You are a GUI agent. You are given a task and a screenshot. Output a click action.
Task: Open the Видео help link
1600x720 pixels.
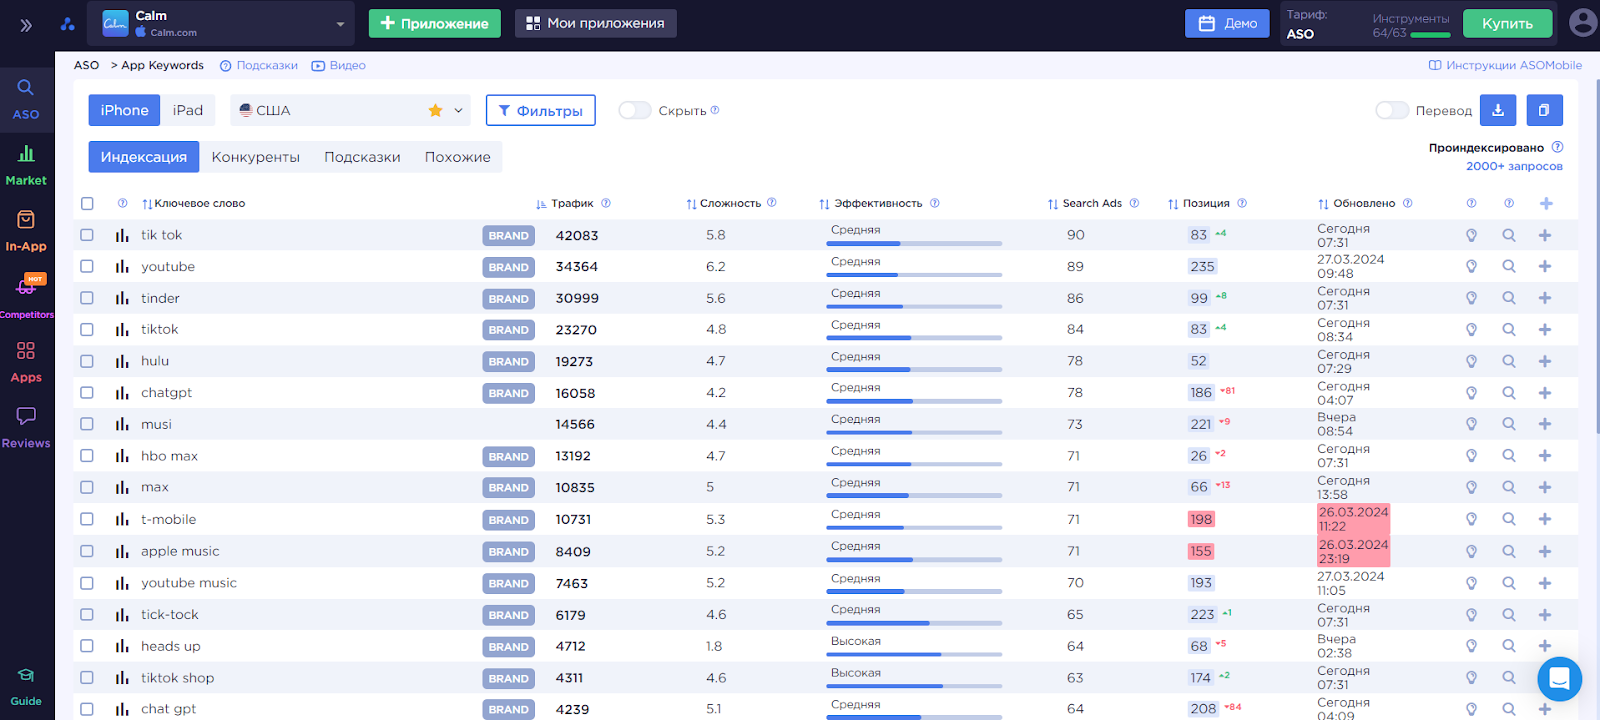(x=339, y=65)
